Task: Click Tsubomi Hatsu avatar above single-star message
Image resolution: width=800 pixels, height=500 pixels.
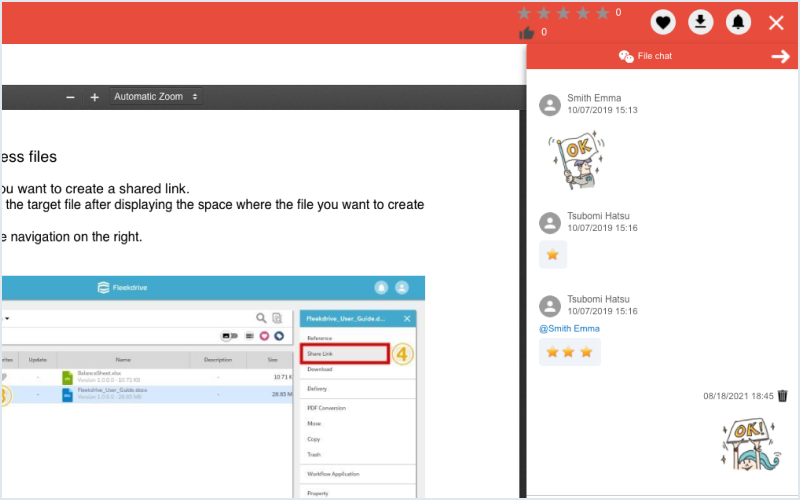Action: click(550, 223)
